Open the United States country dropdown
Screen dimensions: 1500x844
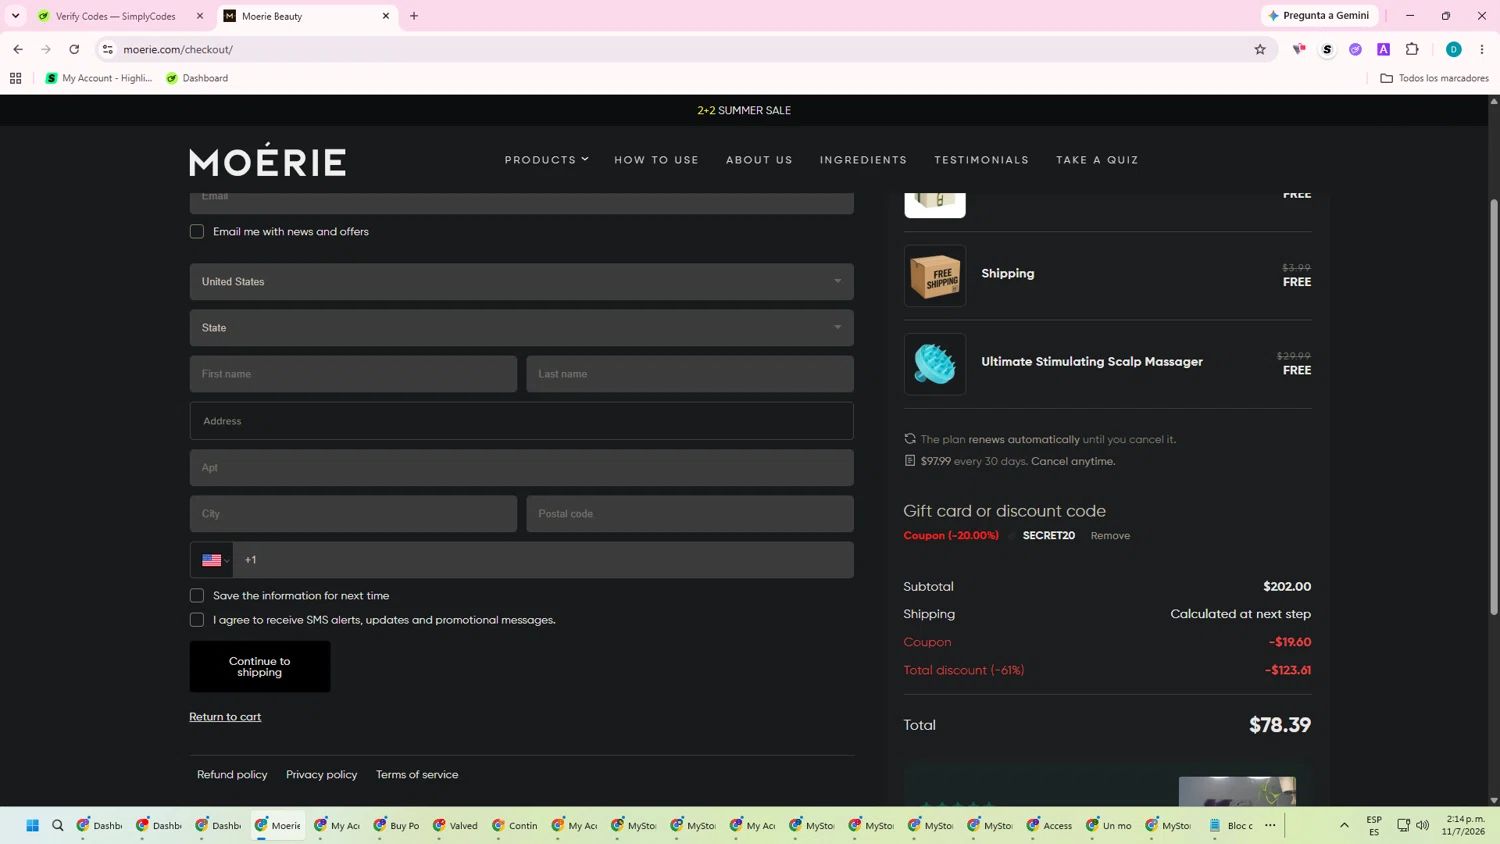coord(521,282)
